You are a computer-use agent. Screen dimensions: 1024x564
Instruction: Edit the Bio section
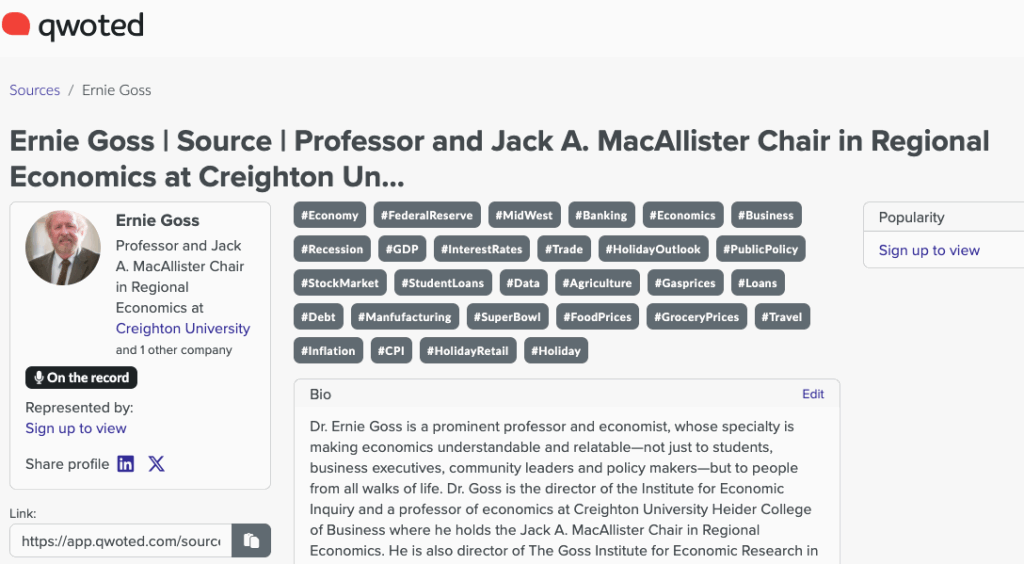coord(813,394)
